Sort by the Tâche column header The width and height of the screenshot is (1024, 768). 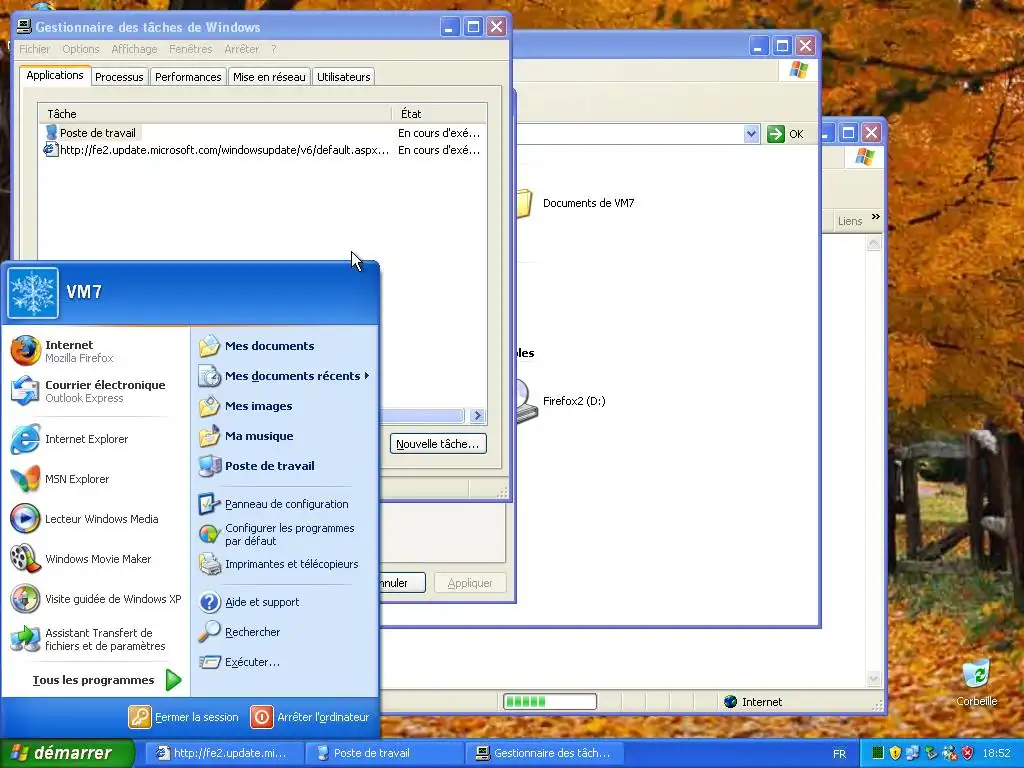click(x=215, y=114)
